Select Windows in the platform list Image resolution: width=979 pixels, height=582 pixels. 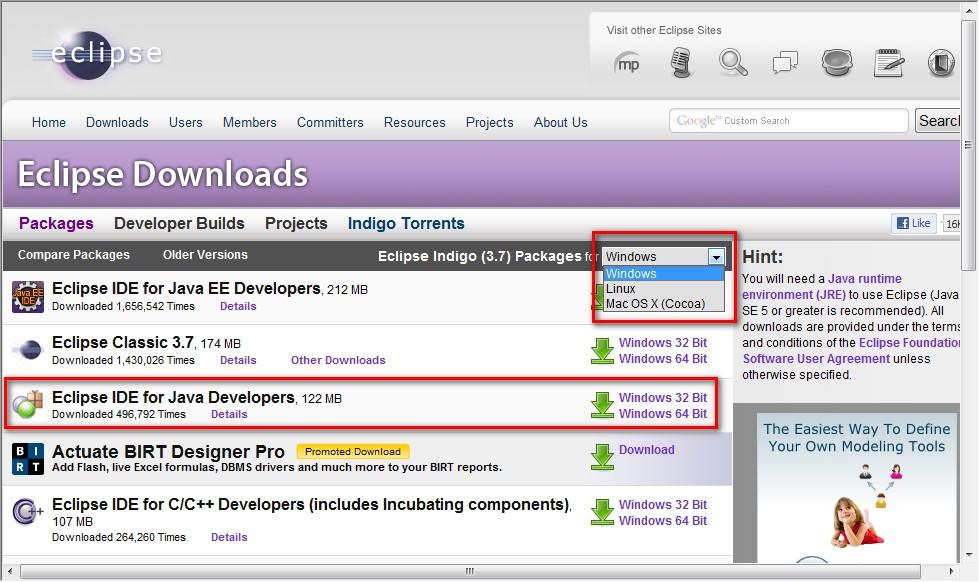664,274
